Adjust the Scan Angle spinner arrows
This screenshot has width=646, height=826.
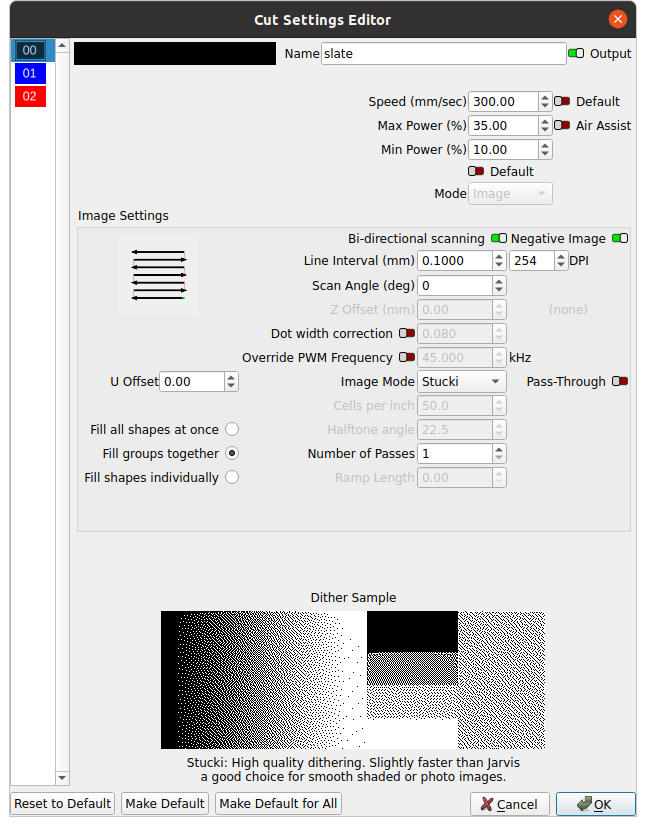click(x=499, y=286)
